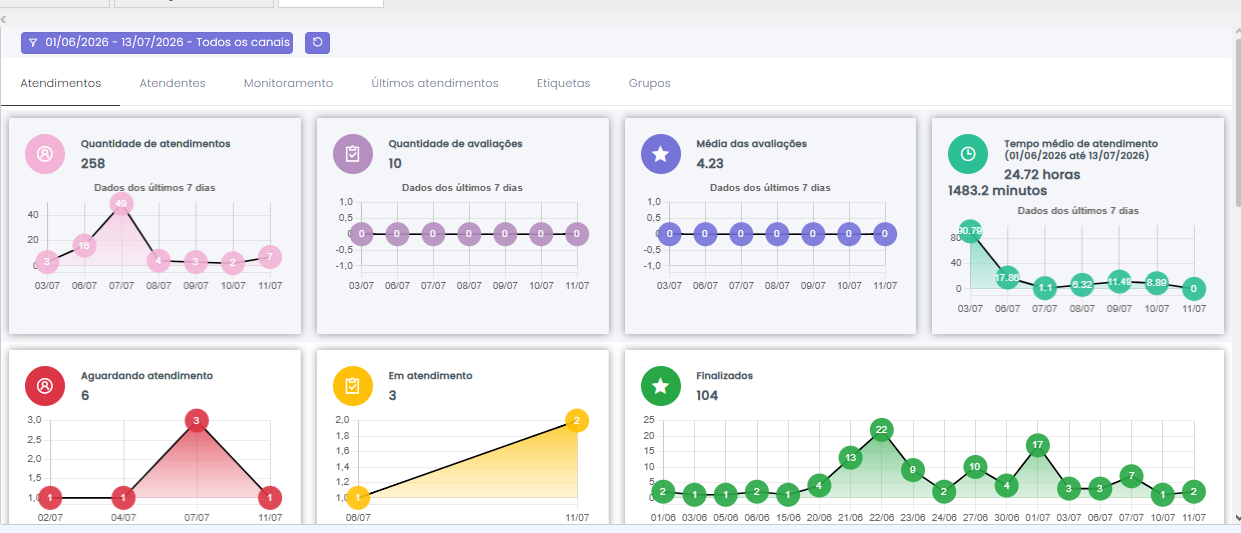Click the Em atendimento title
1241x533 pixels.
pyautogui.click(x=431, y=376)
